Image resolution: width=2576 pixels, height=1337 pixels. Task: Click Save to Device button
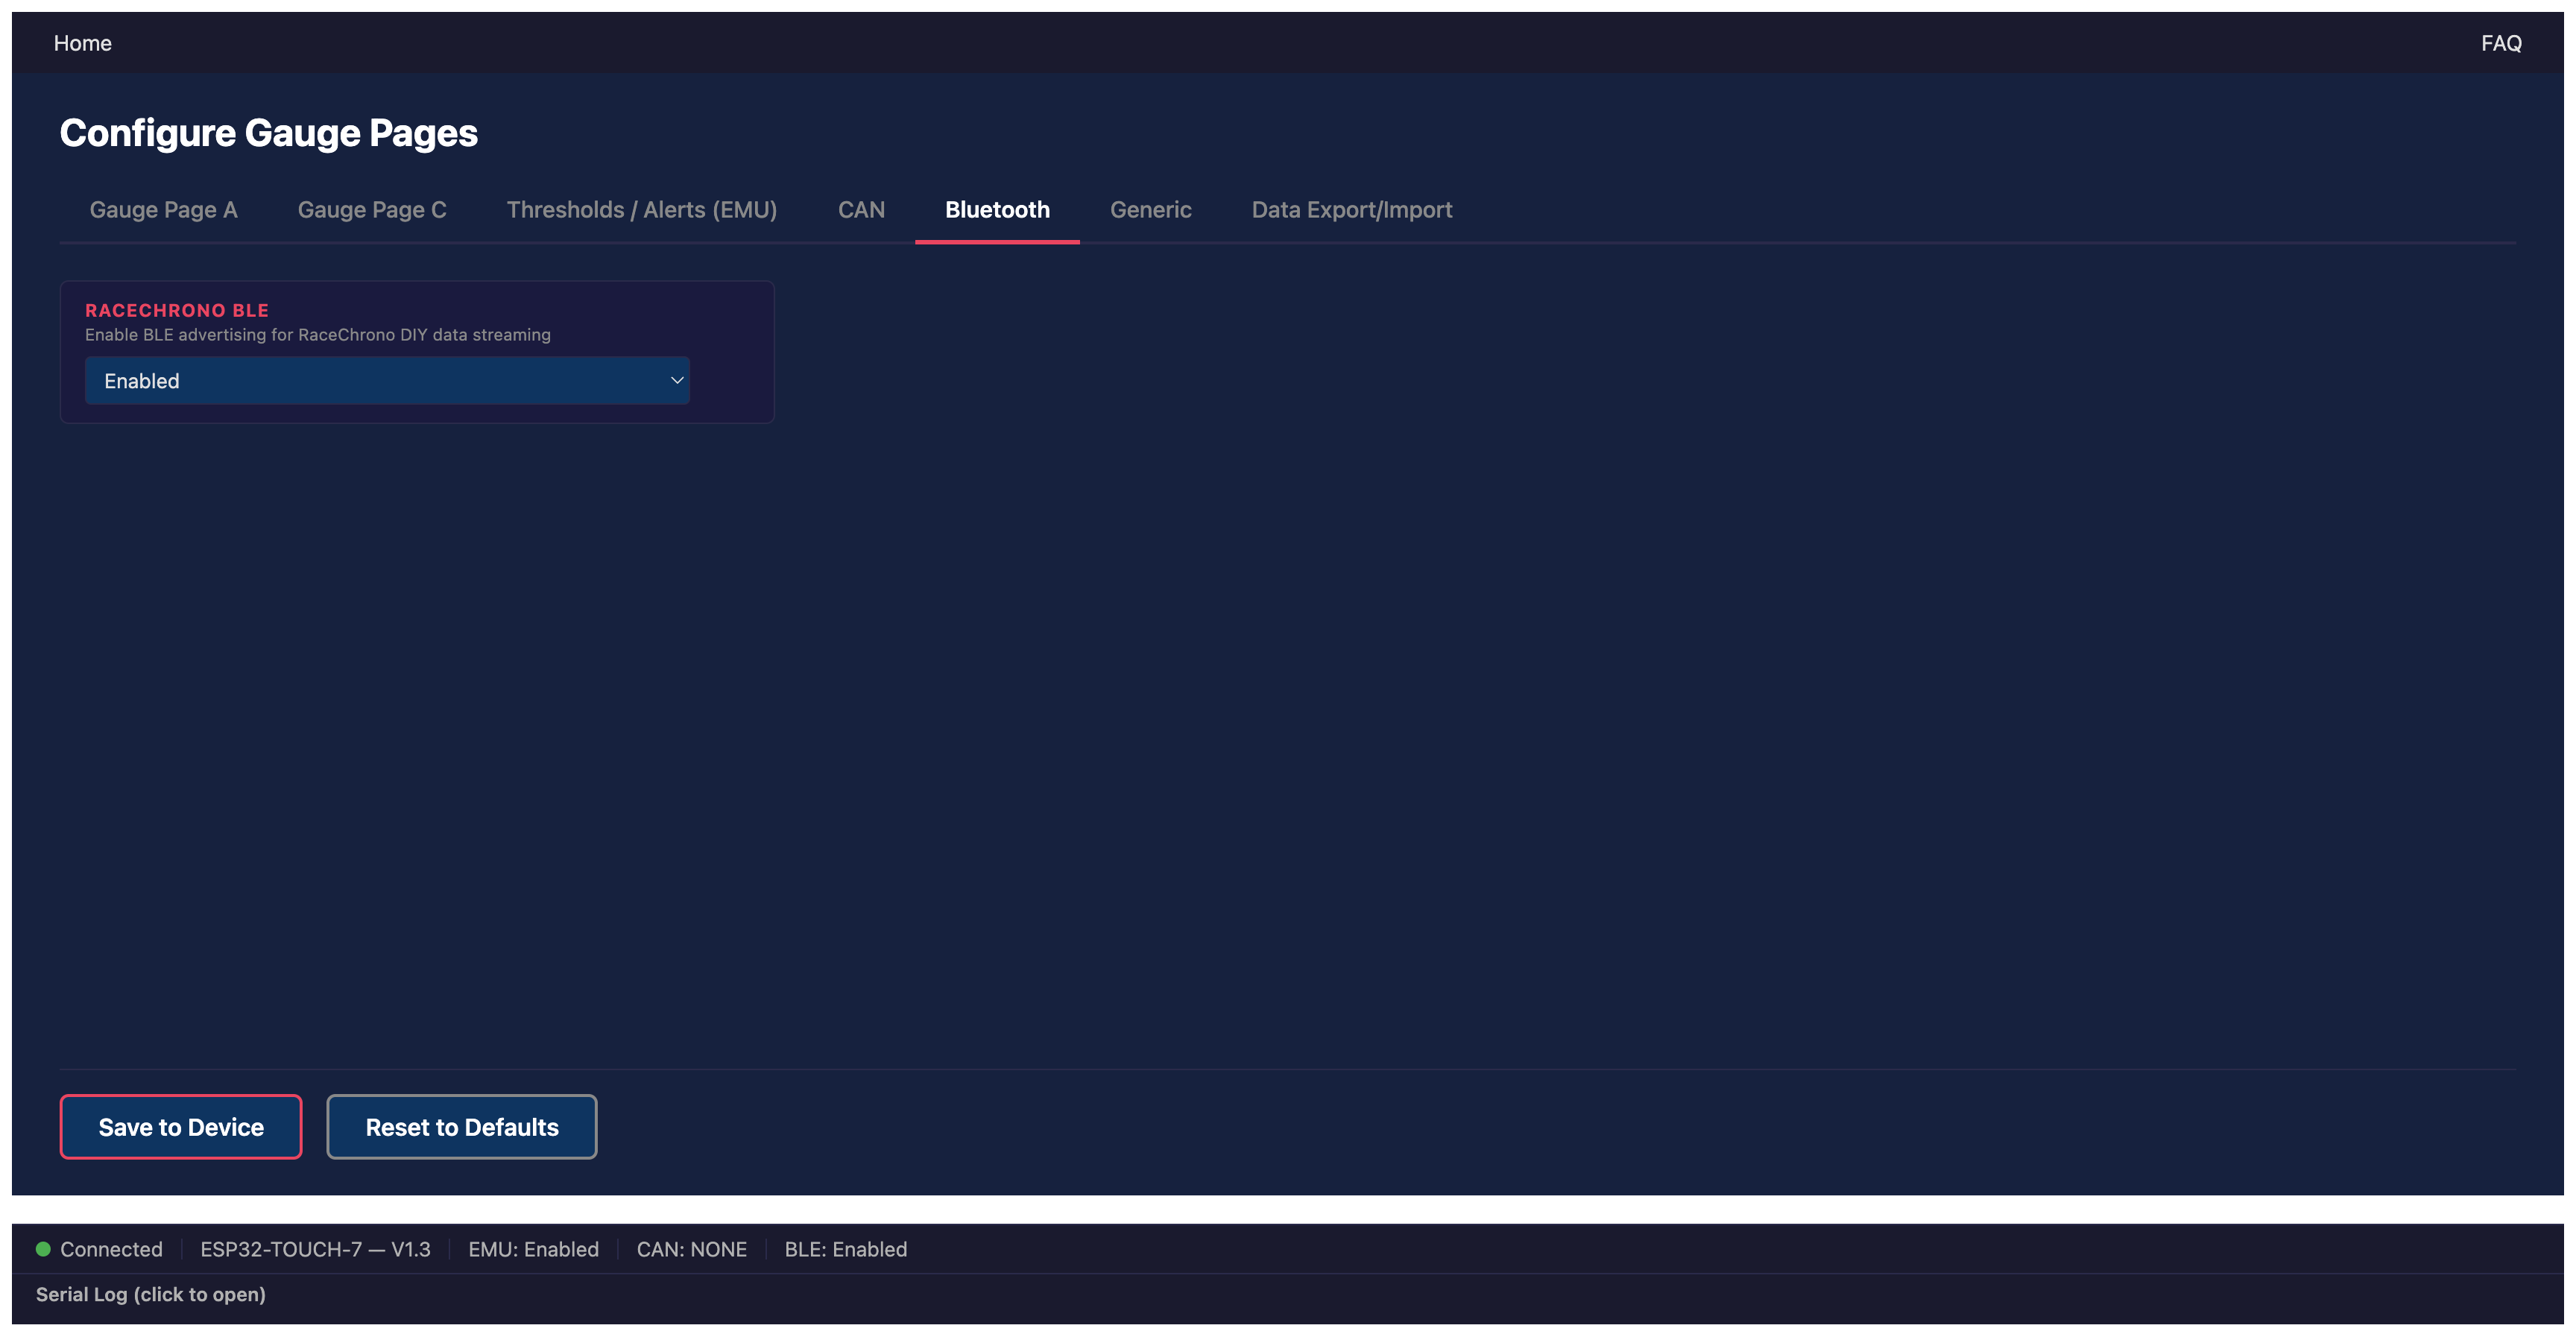(181, 1126)
